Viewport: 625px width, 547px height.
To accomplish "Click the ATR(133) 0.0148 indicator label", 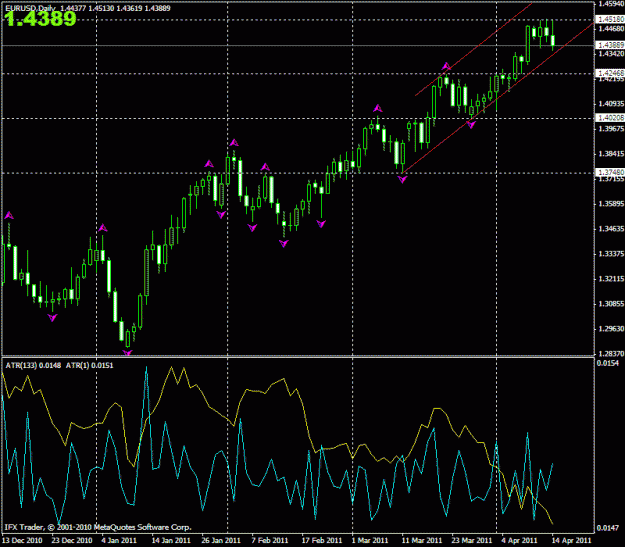I will (33, 365).
